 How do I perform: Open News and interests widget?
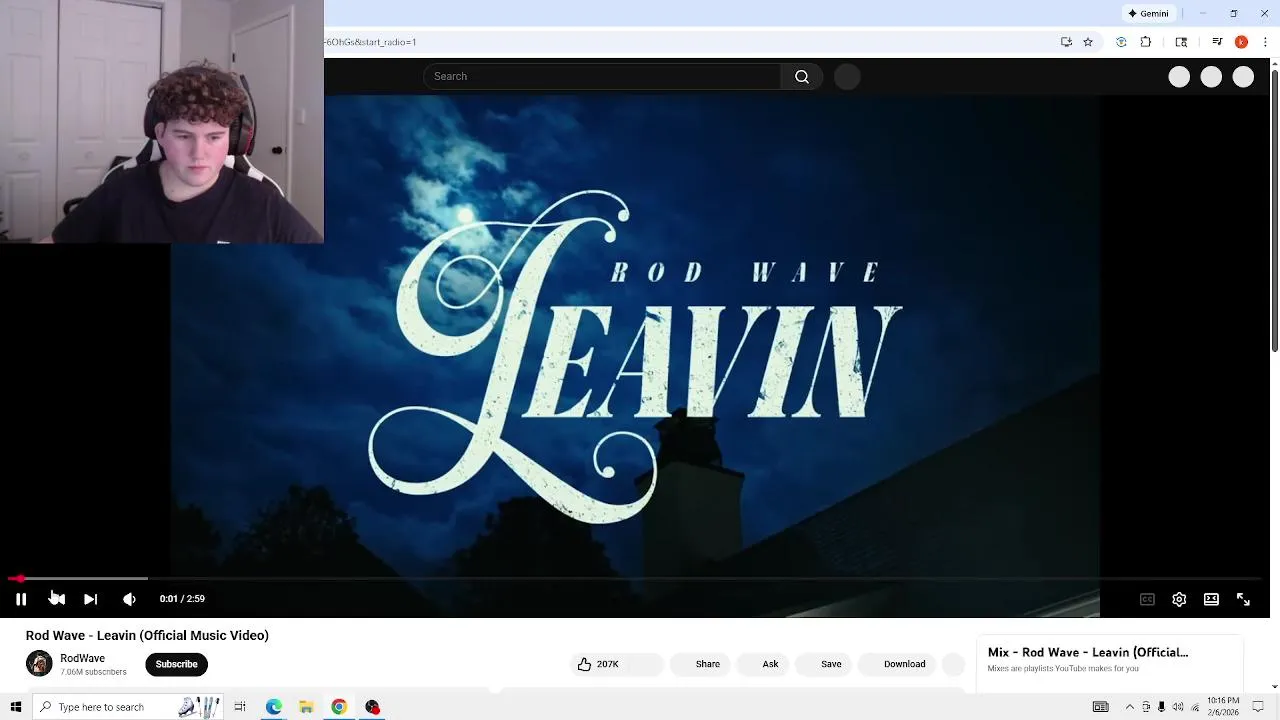coord(1100,707)
